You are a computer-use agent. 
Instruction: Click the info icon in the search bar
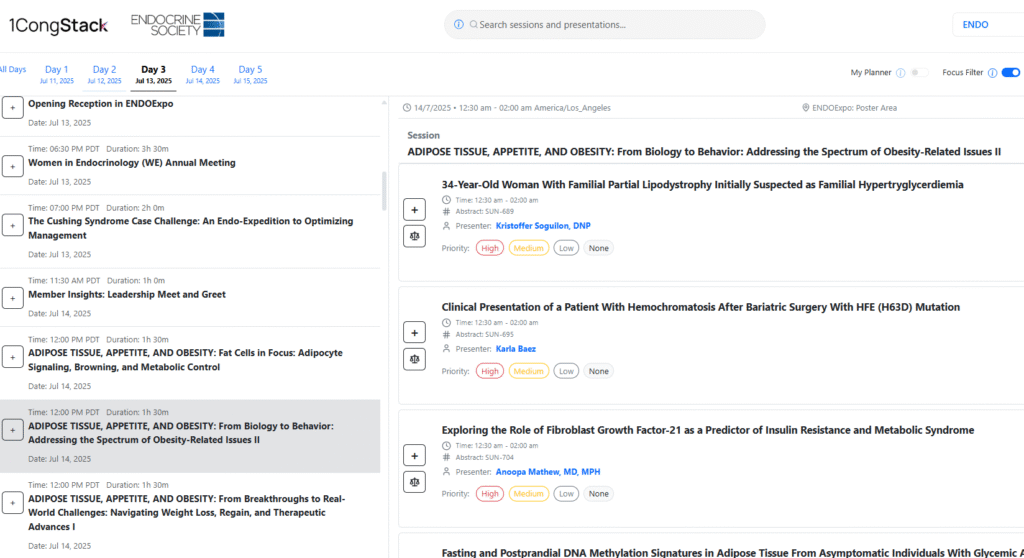pos(459,25)
